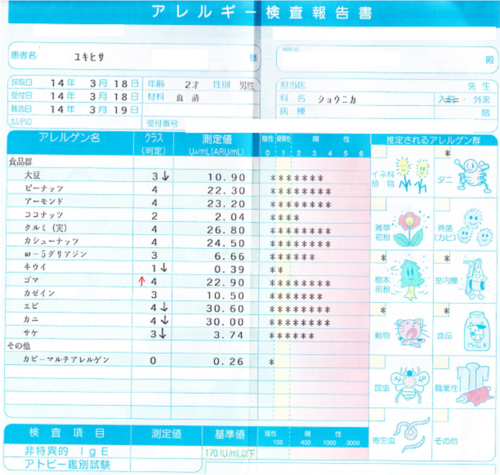Select the milk bottle illustration for 食品
Image resolution: width=500 pixels, height=475 pixels.
(x=477, y=331)
